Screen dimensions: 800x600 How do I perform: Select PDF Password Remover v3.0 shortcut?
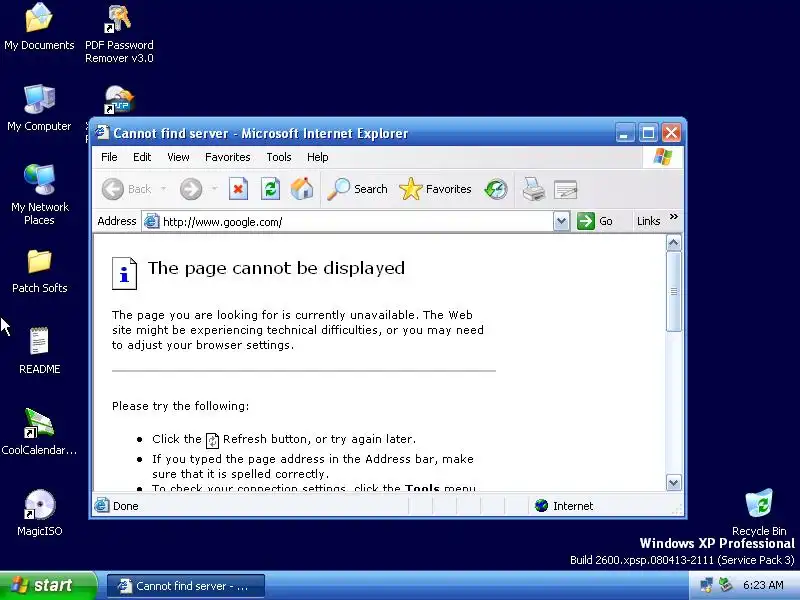click(119, 34)
